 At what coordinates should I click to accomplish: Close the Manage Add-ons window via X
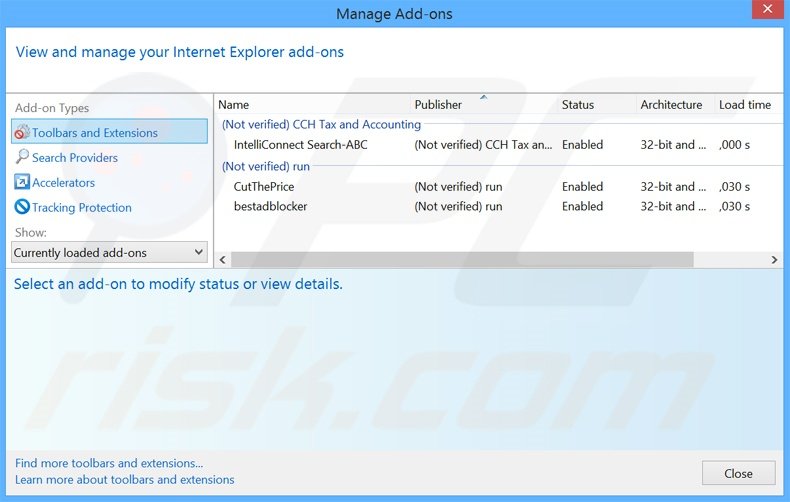(x=767, y=9)
